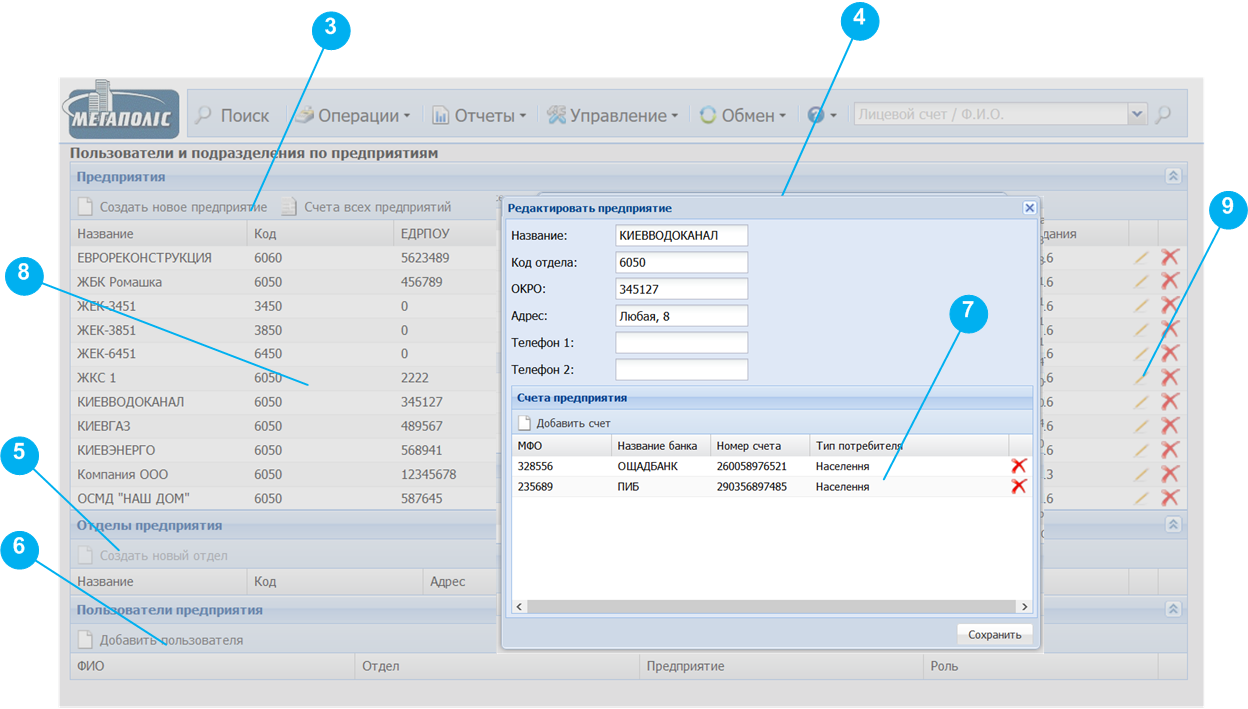Delete the ЖКС 1 enterprise row
Viewport: 1248px width, 709px height.
[x=1170, y=377]
